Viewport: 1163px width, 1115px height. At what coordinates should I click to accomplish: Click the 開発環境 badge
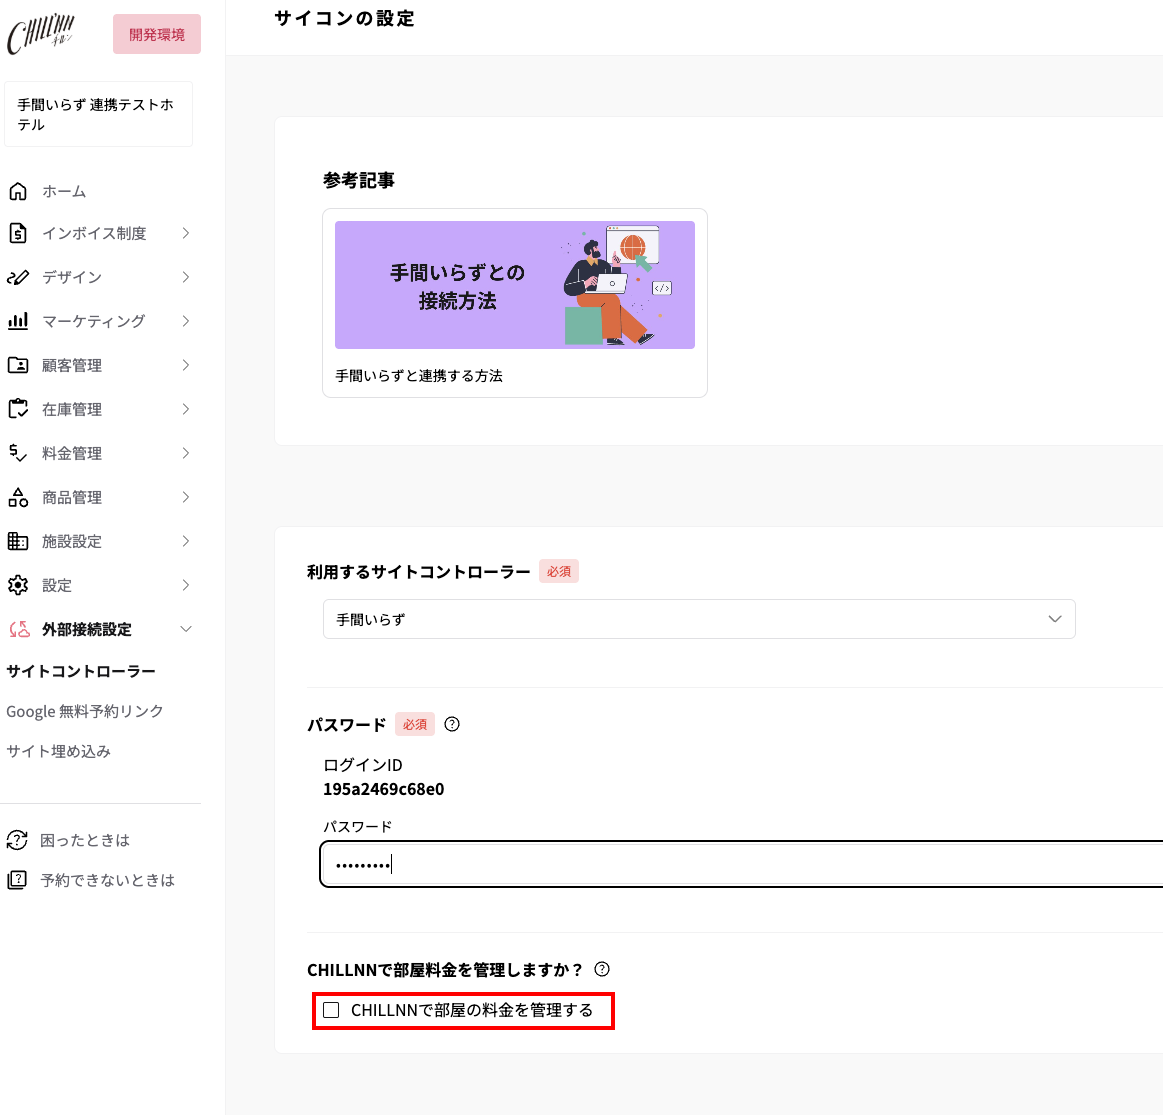coord(157,34)
